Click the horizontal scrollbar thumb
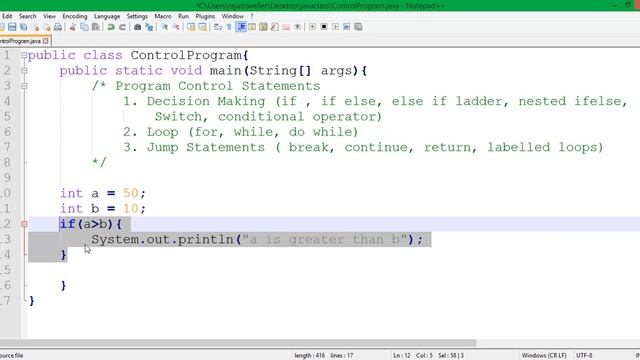Viewport: 640px width, 360px height. pos(238,343)
